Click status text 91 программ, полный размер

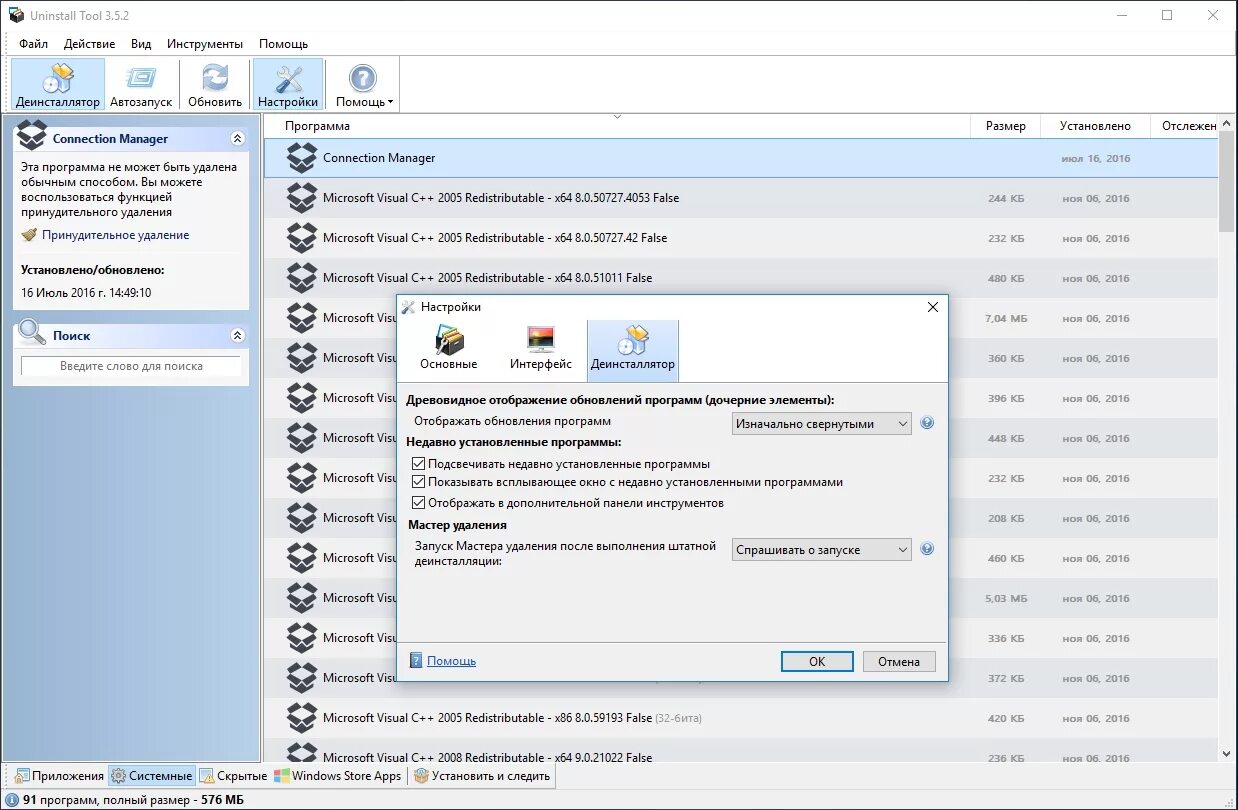coord(133,800)
